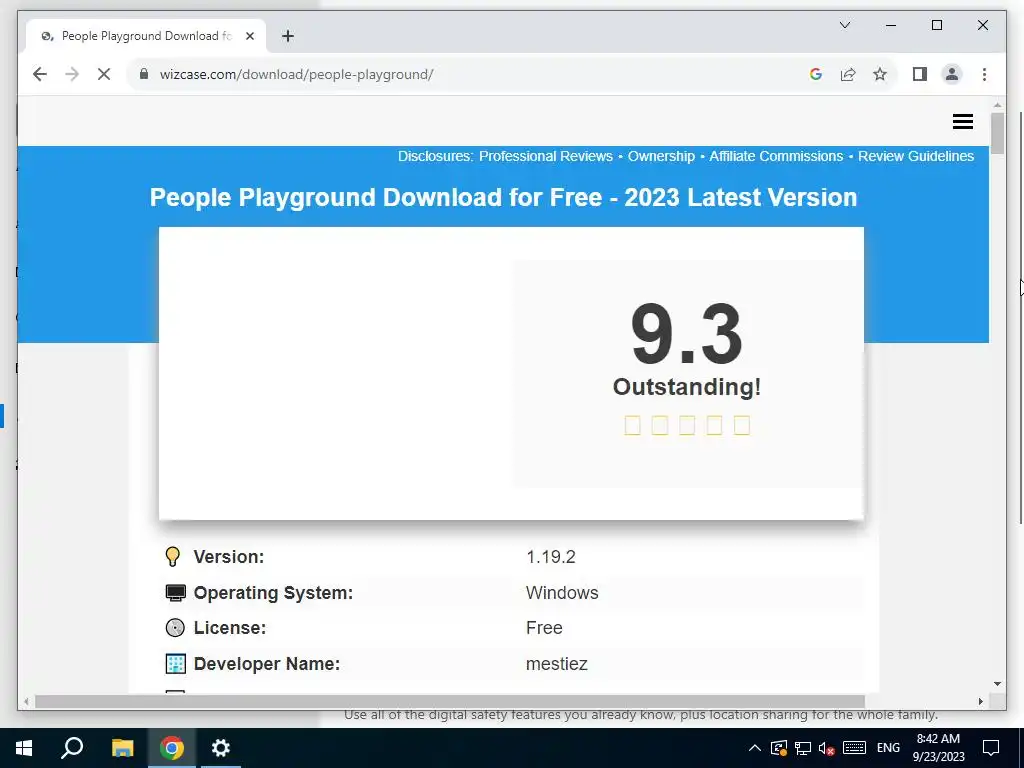Toggle the Chrome side panel
This screenshot has width=1024, height=768.
tap(920, 74)
